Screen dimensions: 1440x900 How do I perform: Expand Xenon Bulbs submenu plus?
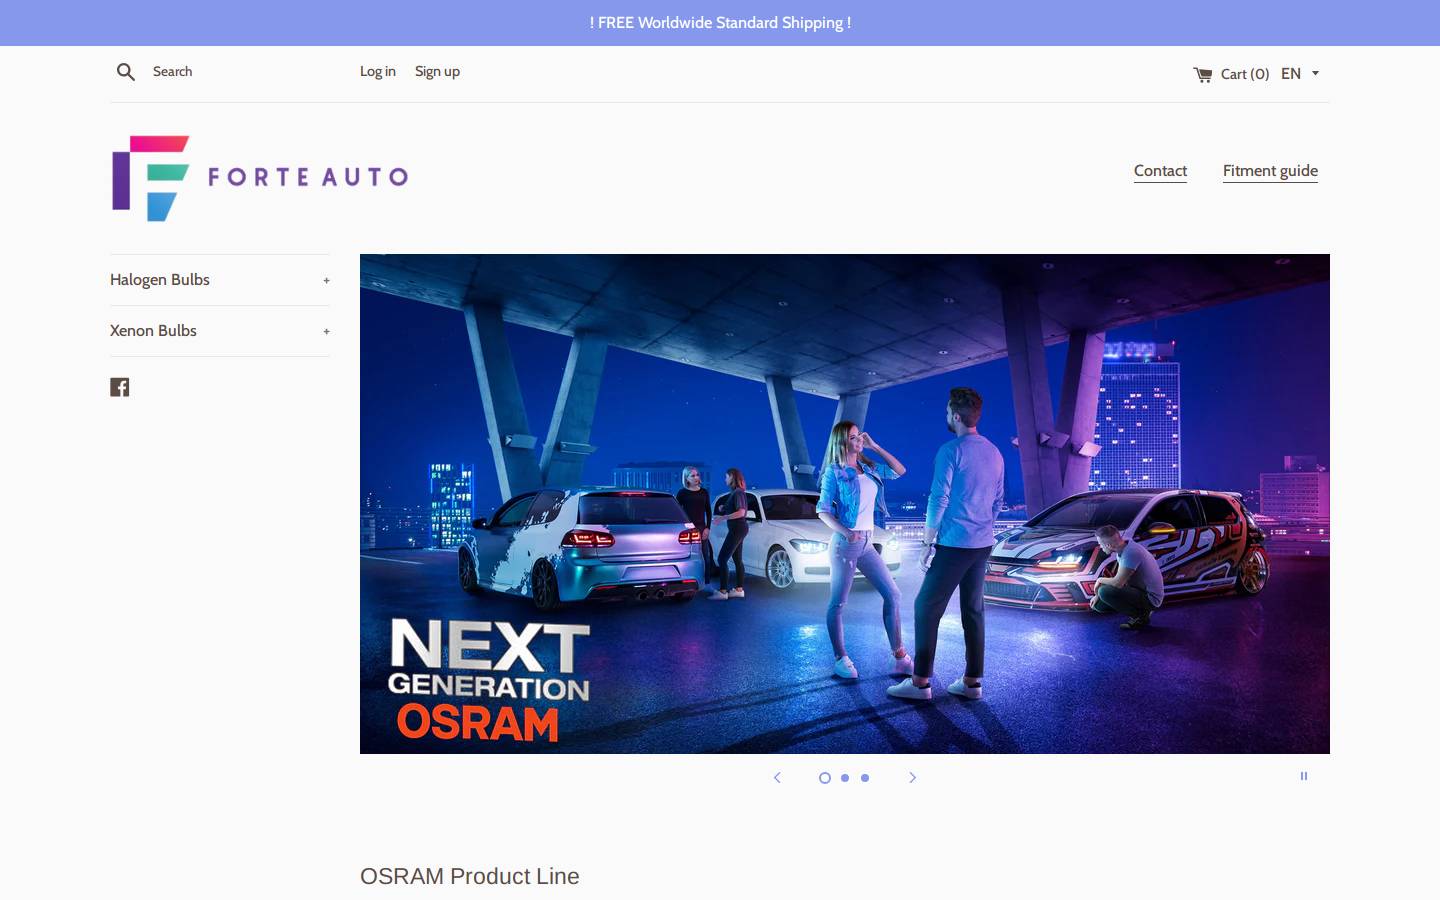326,332
